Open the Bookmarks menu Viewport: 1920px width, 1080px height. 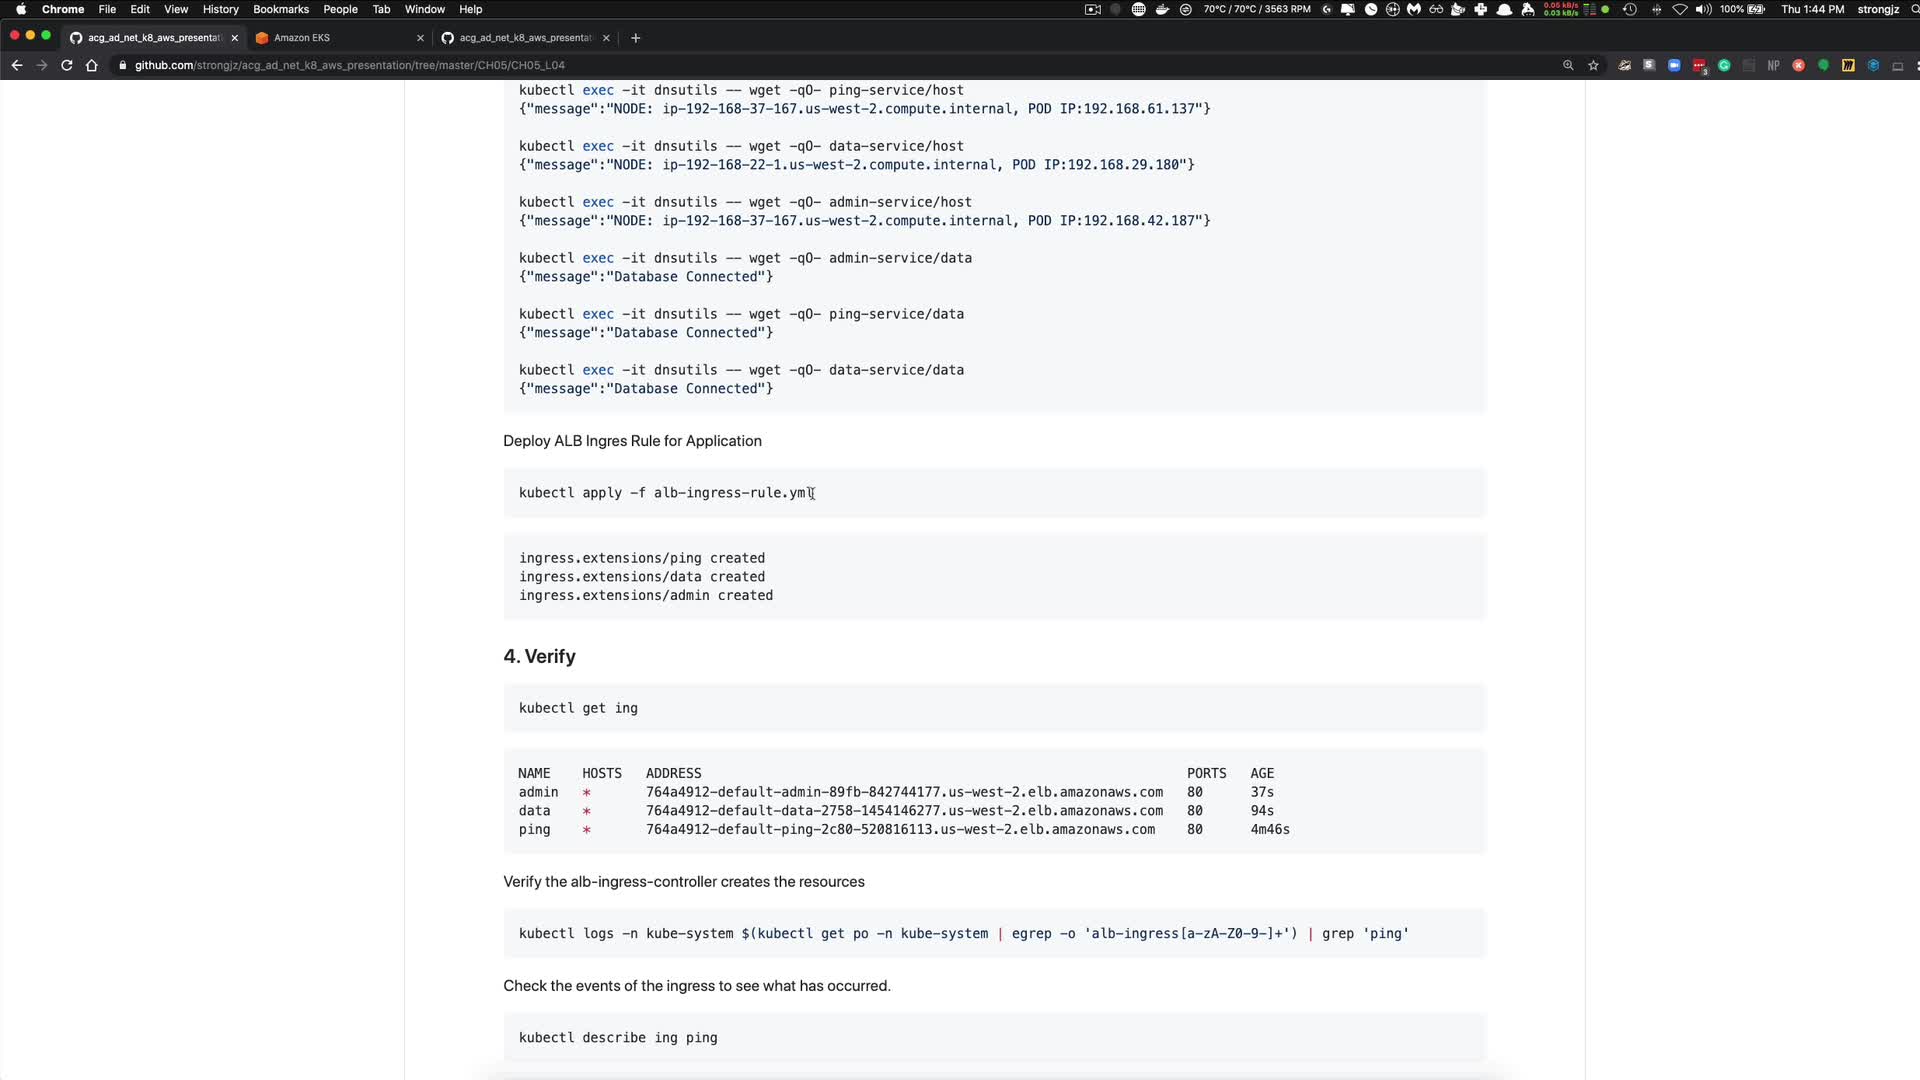point(280,9)
